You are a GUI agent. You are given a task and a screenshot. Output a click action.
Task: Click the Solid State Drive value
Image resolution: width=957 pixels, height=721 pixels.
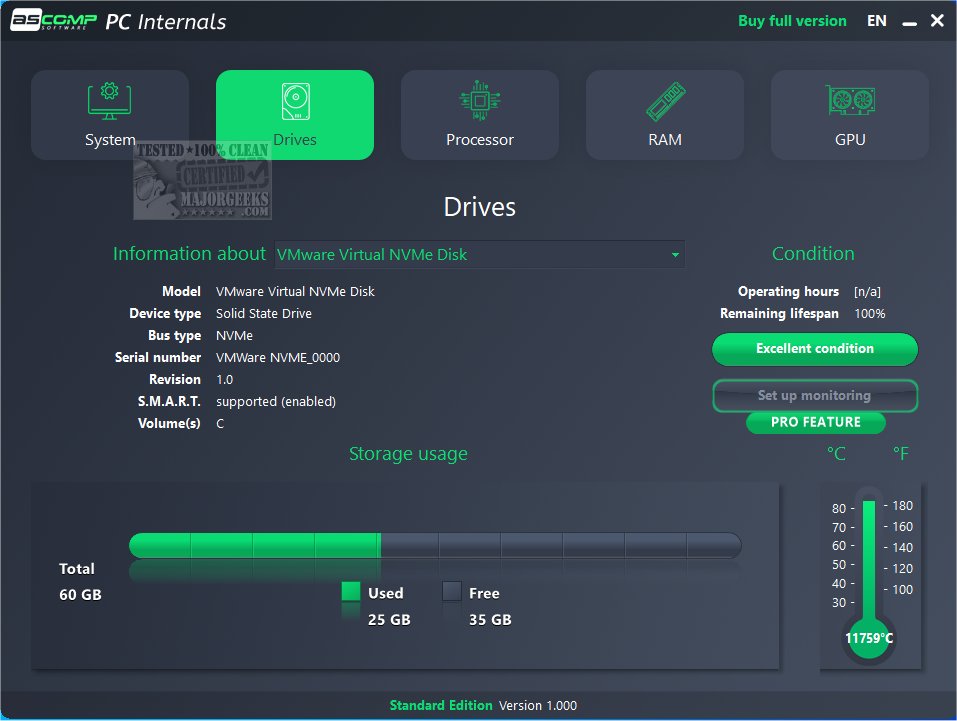264,314
